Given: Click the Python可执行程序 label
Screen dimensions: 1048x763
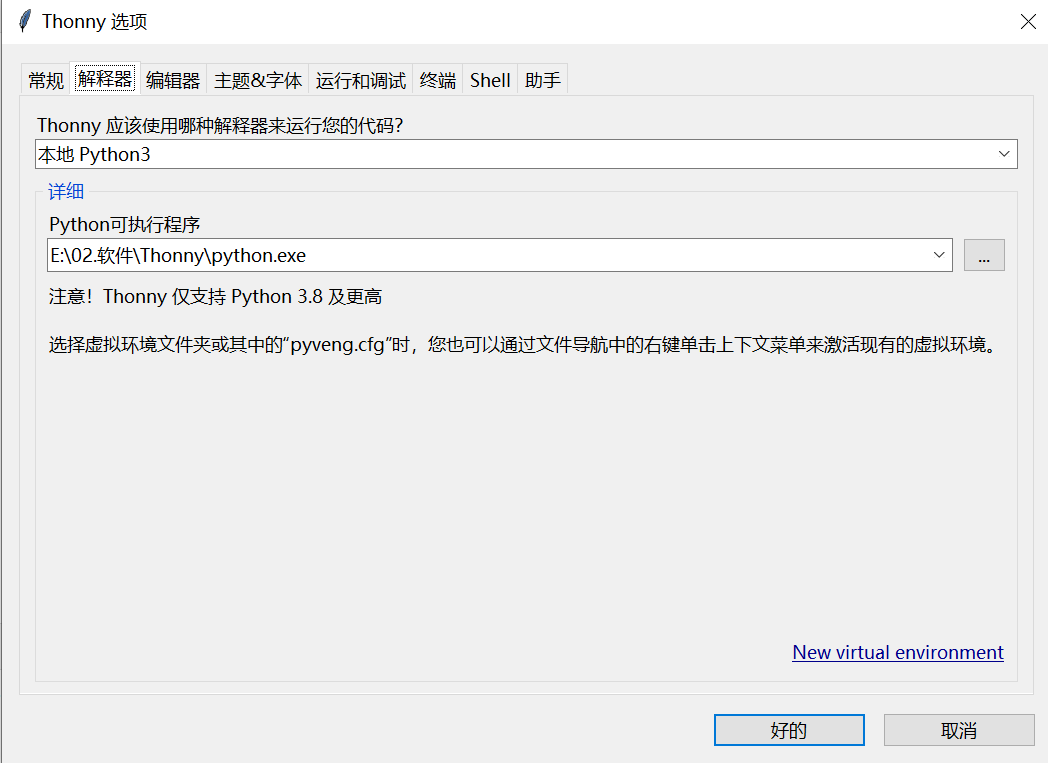Looking at the screenshot, I should point(125,224).
